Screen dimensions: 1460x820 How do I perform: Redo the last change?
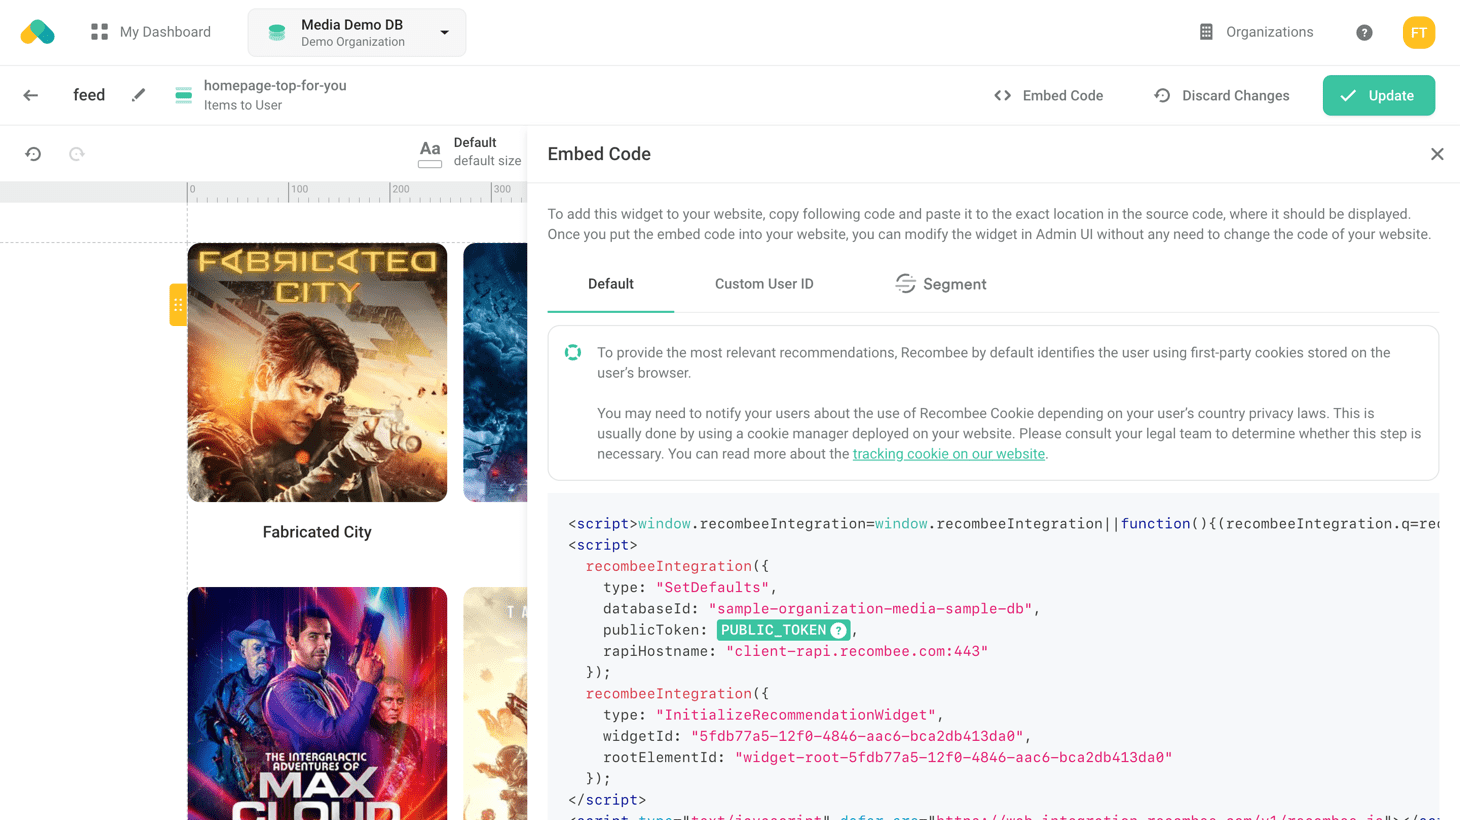77,154
